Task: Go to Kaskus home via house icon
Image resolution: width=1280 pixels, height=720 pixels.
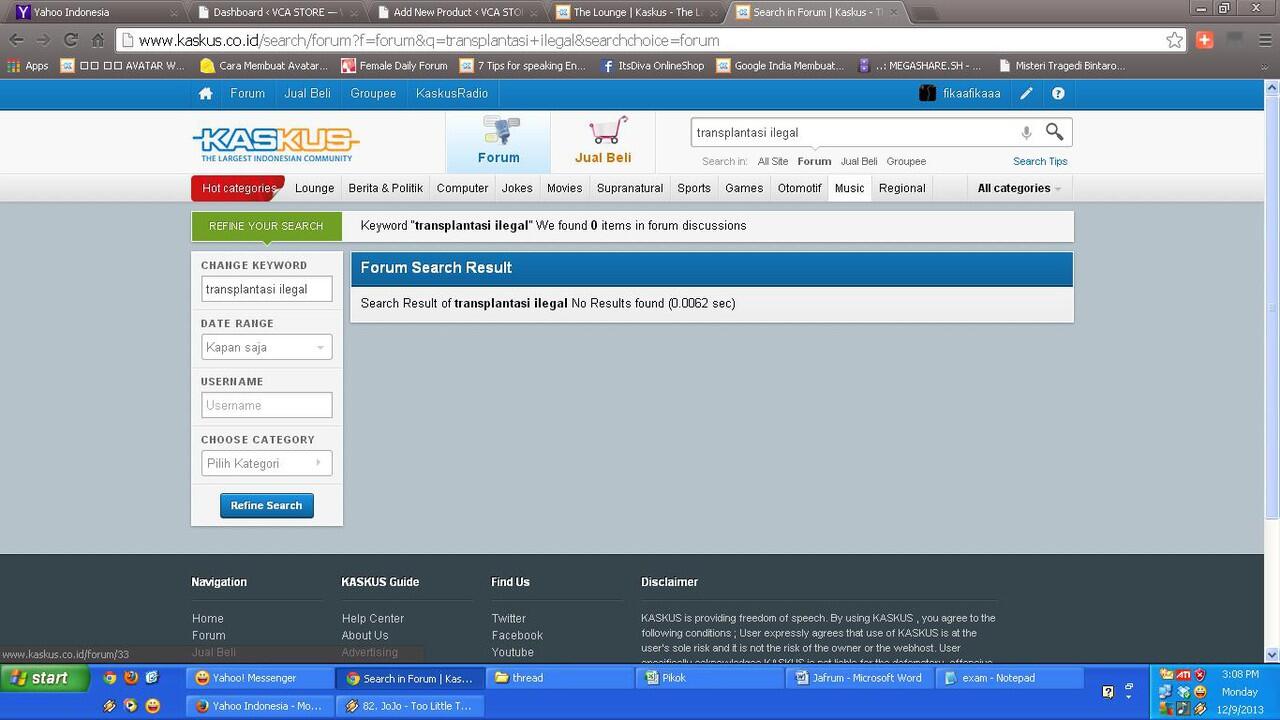Action: tap(205, 93)
